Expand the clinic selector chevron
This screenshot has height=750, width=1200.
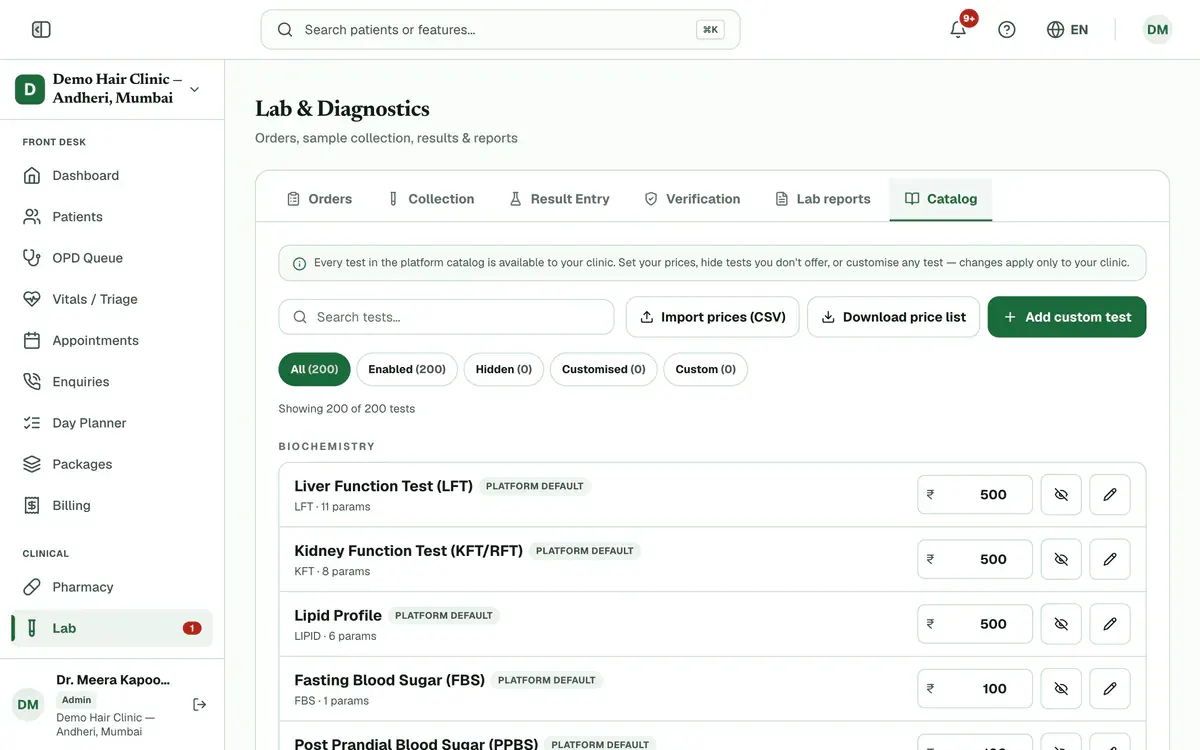tap(194, 89)
